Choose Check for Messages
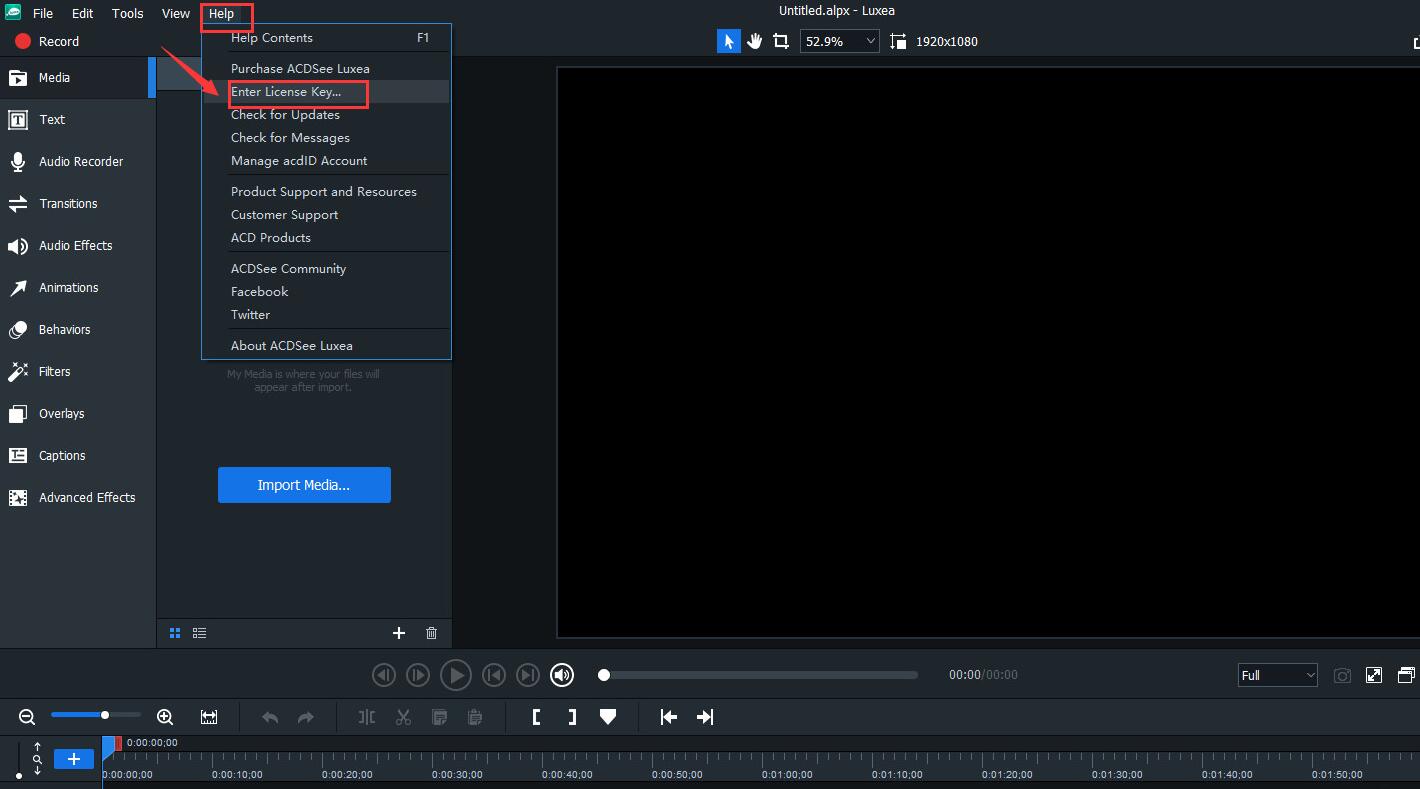 click(326, 137)
